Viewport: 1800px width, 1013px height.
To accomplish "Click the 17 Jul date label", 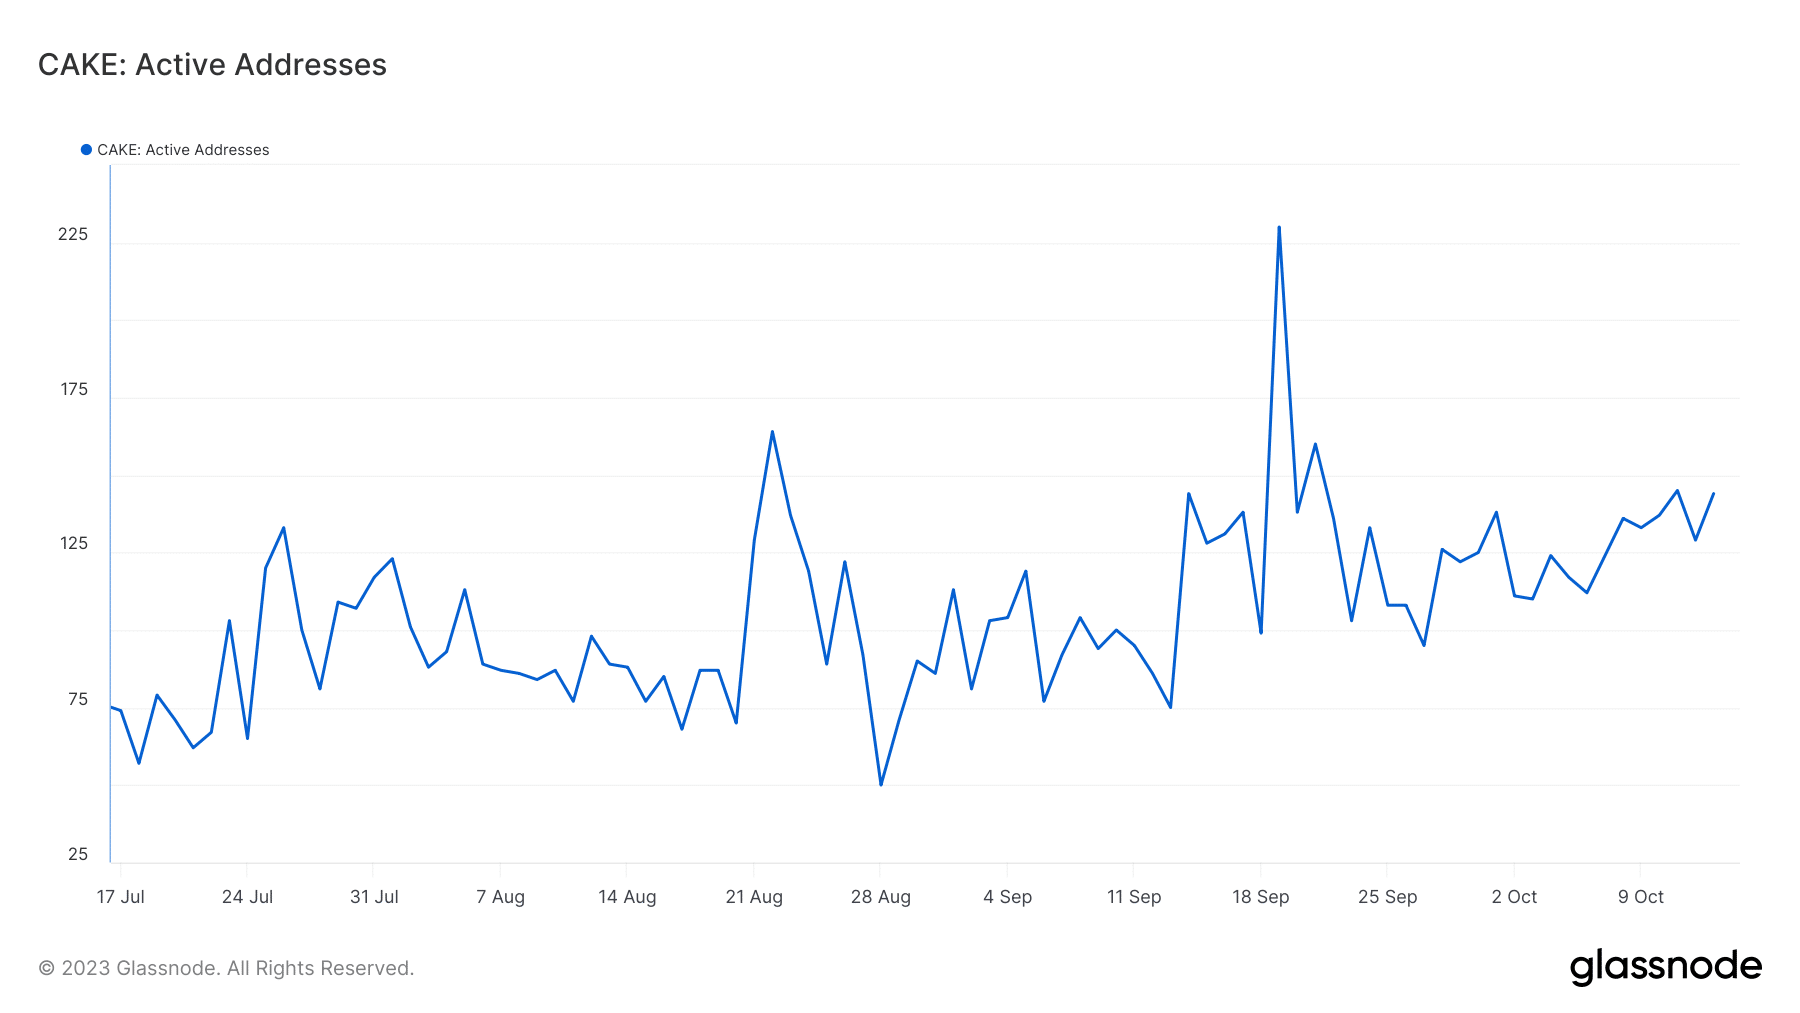I will point(120,897).
